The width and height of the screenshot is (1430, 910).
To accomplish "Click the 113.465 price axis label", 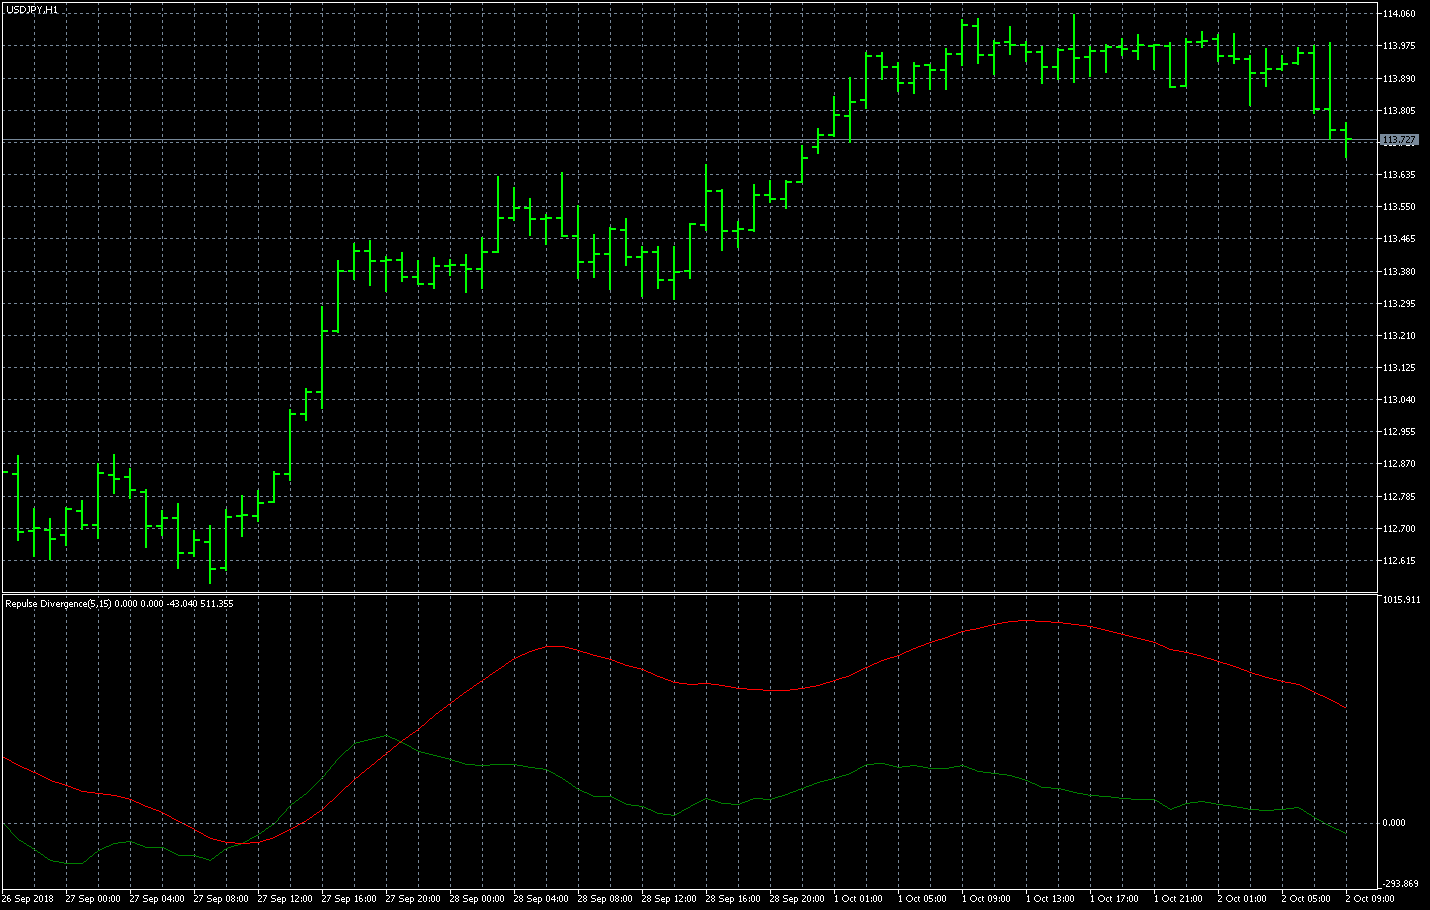I will tap(1399, 239).
